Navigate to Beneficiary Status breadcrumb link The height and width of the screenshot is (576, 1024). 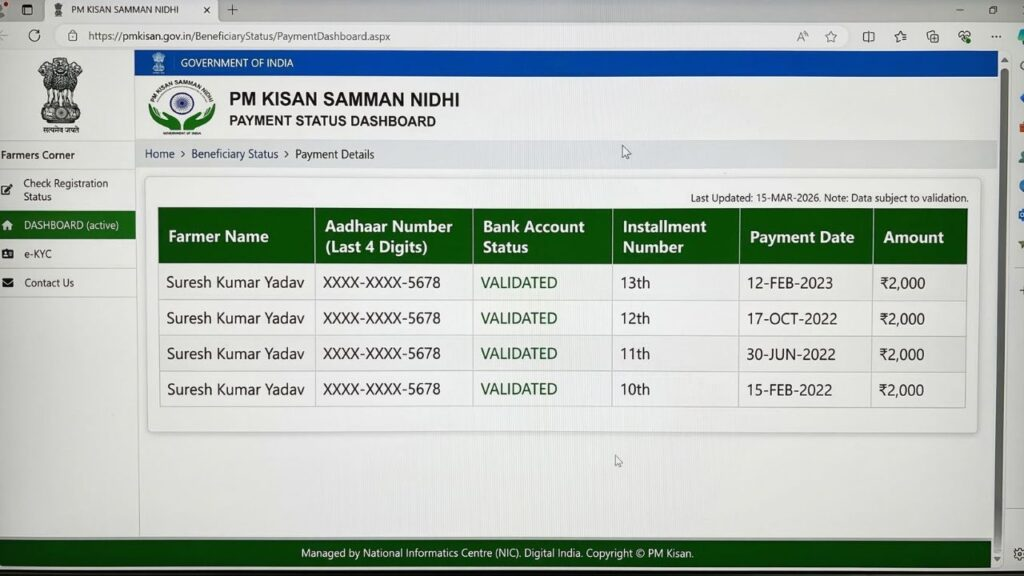234,154
